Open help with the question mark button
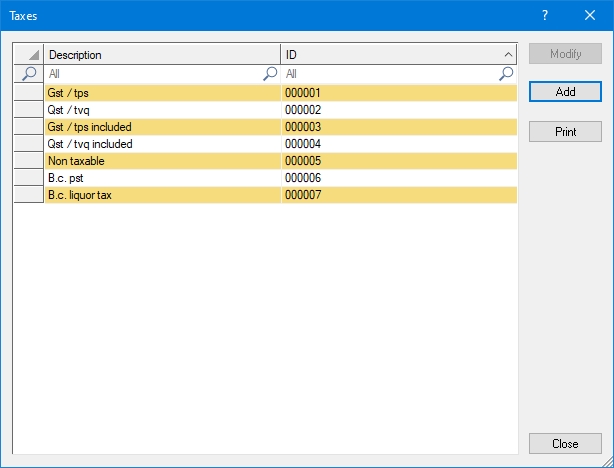Screen dimensions: 614x468 pyautogui.click(x=545, y=15)
